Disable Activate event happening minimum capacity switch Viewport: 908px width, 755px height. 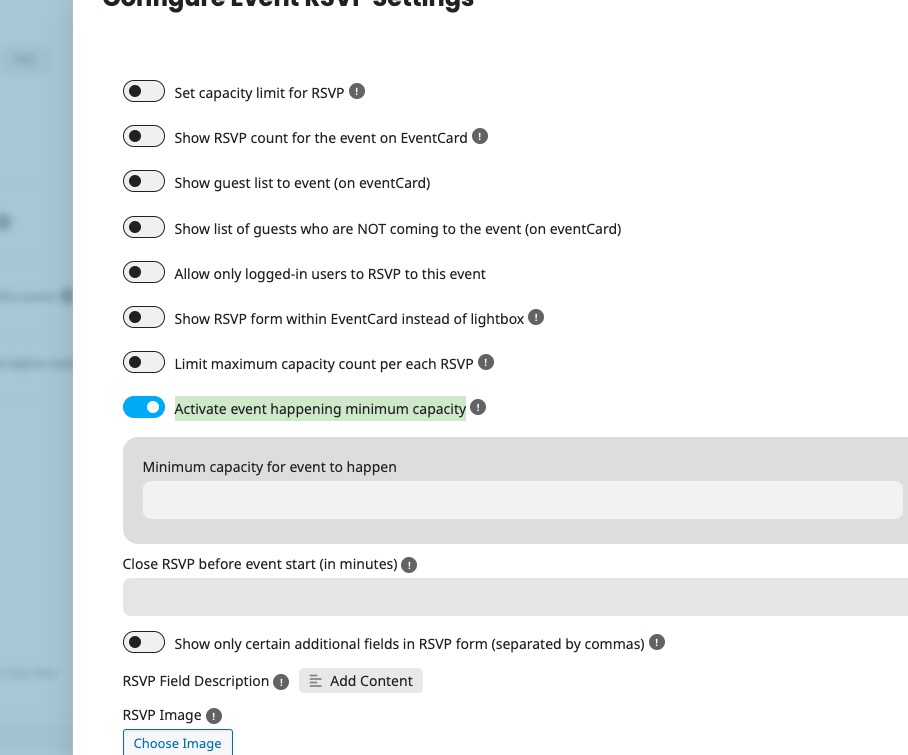tap(144, 408)
